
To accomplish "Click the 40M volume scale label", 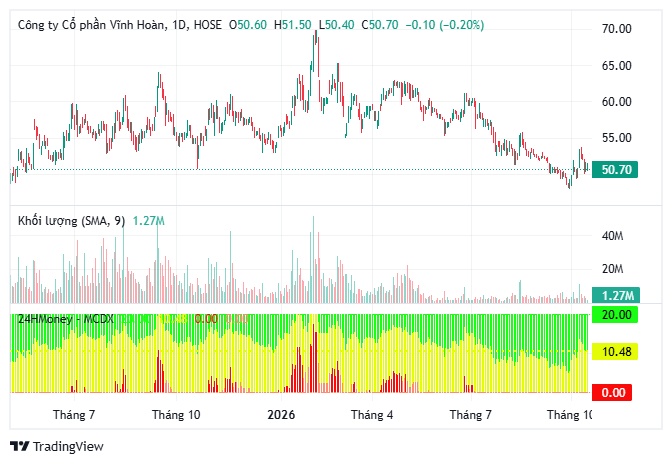I will tap(612, 236).
